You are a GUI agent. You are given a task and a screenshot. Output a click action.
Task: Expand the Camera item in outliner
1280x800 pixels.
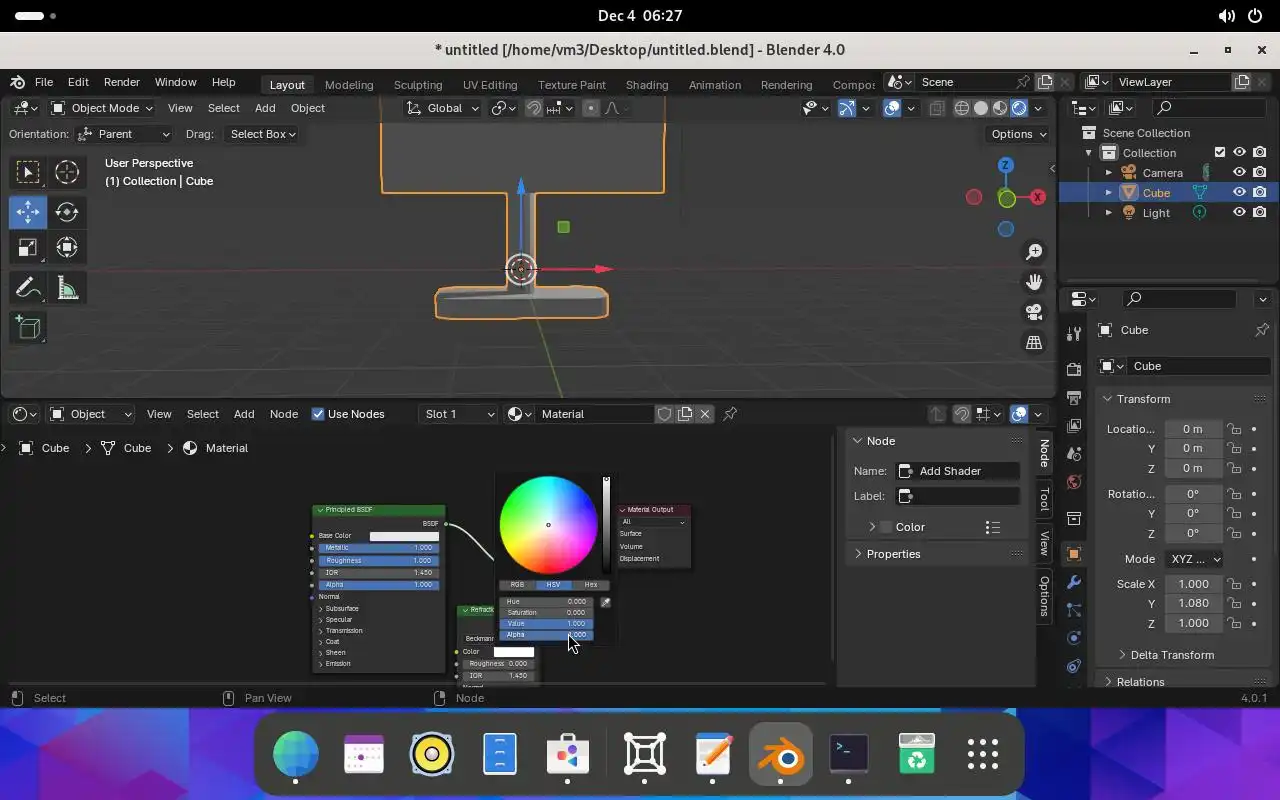(1108, 173)
